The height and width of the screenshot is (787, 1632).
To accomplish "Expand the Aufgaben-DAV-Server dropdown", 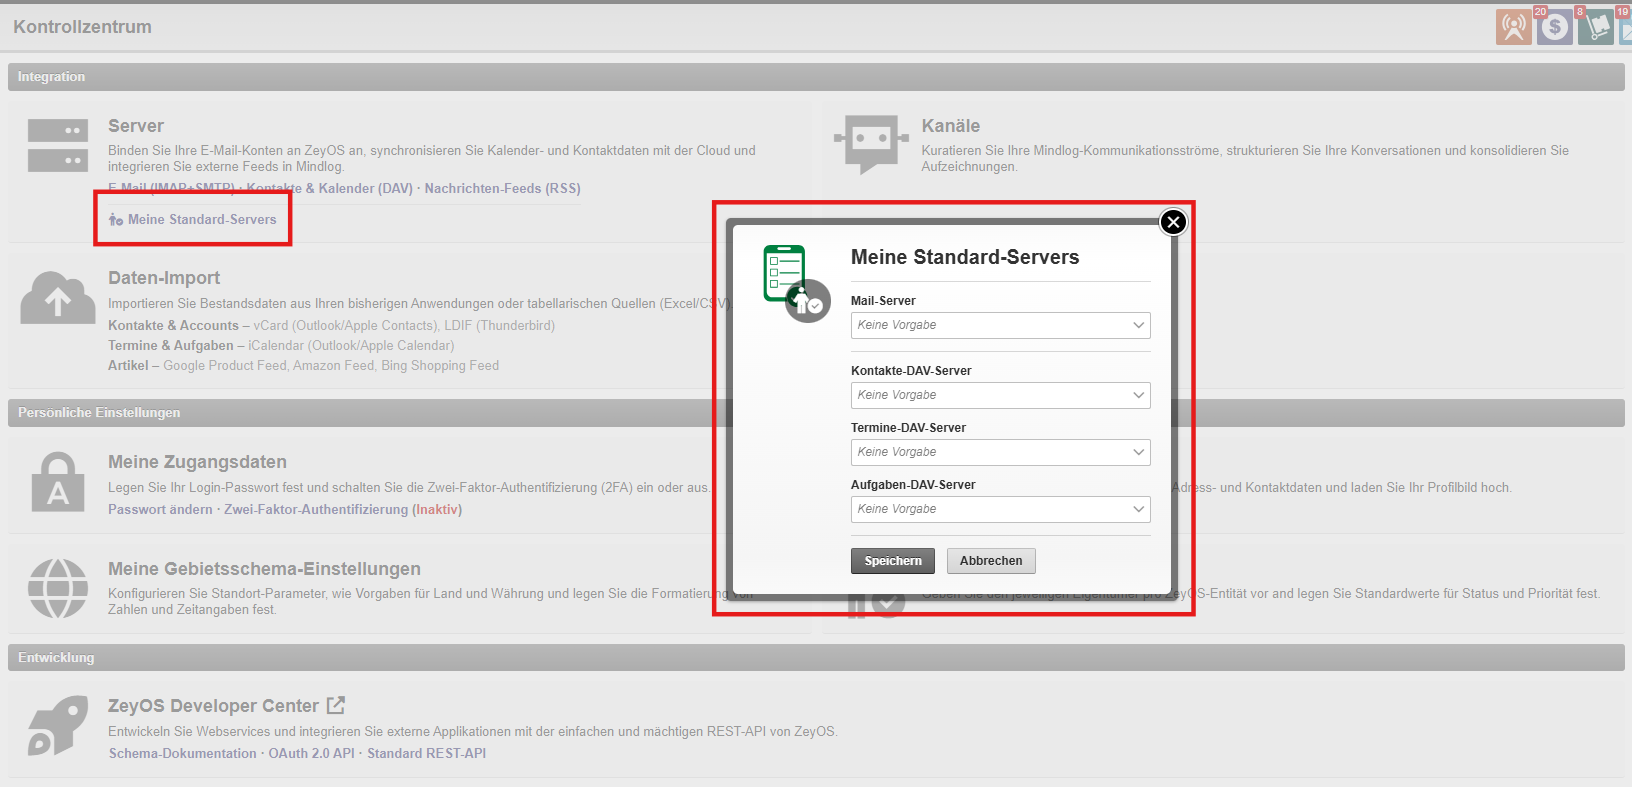I will tap(1000, 509).
